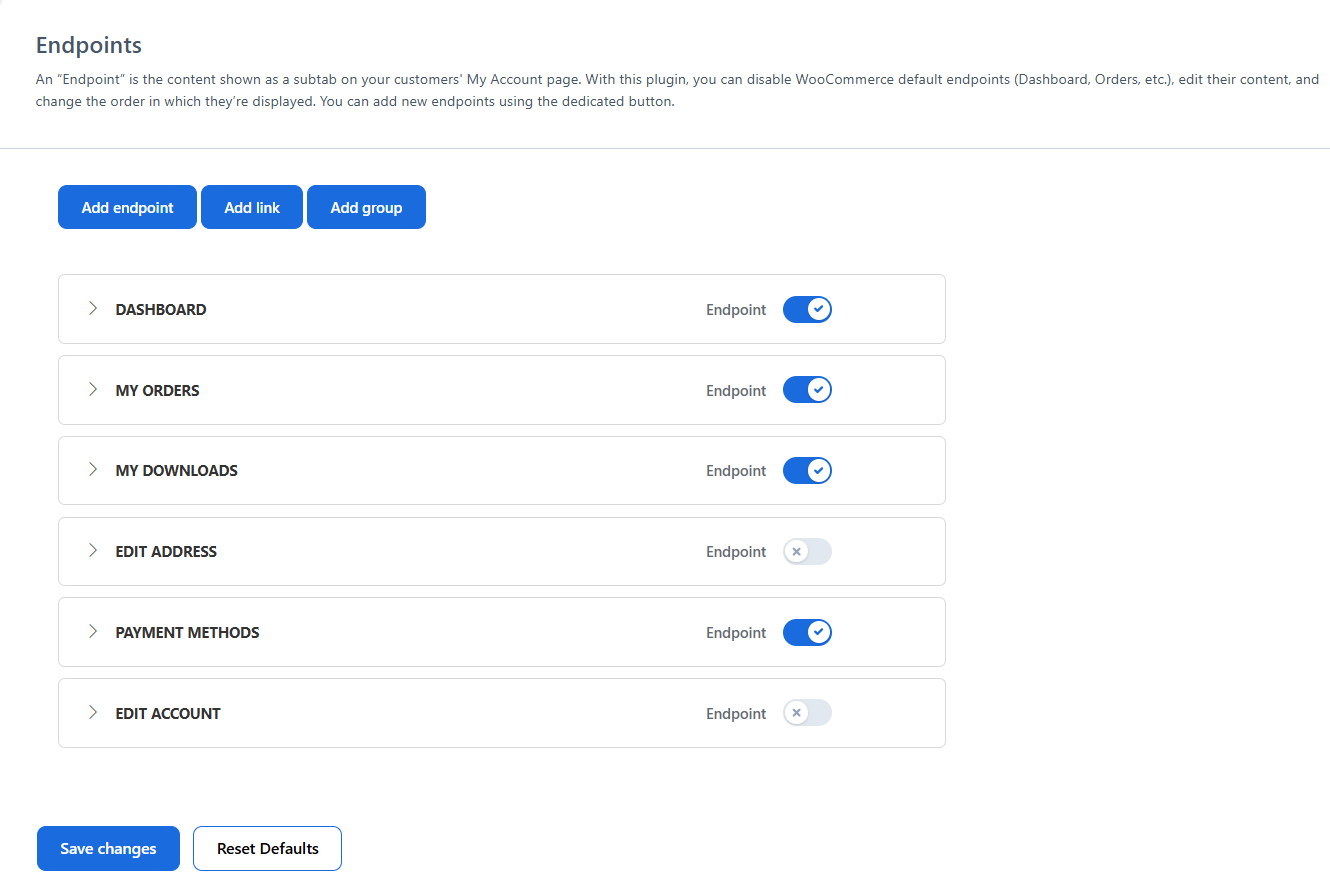Expand the EDIT ACCOUNT endpoint row
This screenshot has width=1330, height=875.
coord(92,713)
